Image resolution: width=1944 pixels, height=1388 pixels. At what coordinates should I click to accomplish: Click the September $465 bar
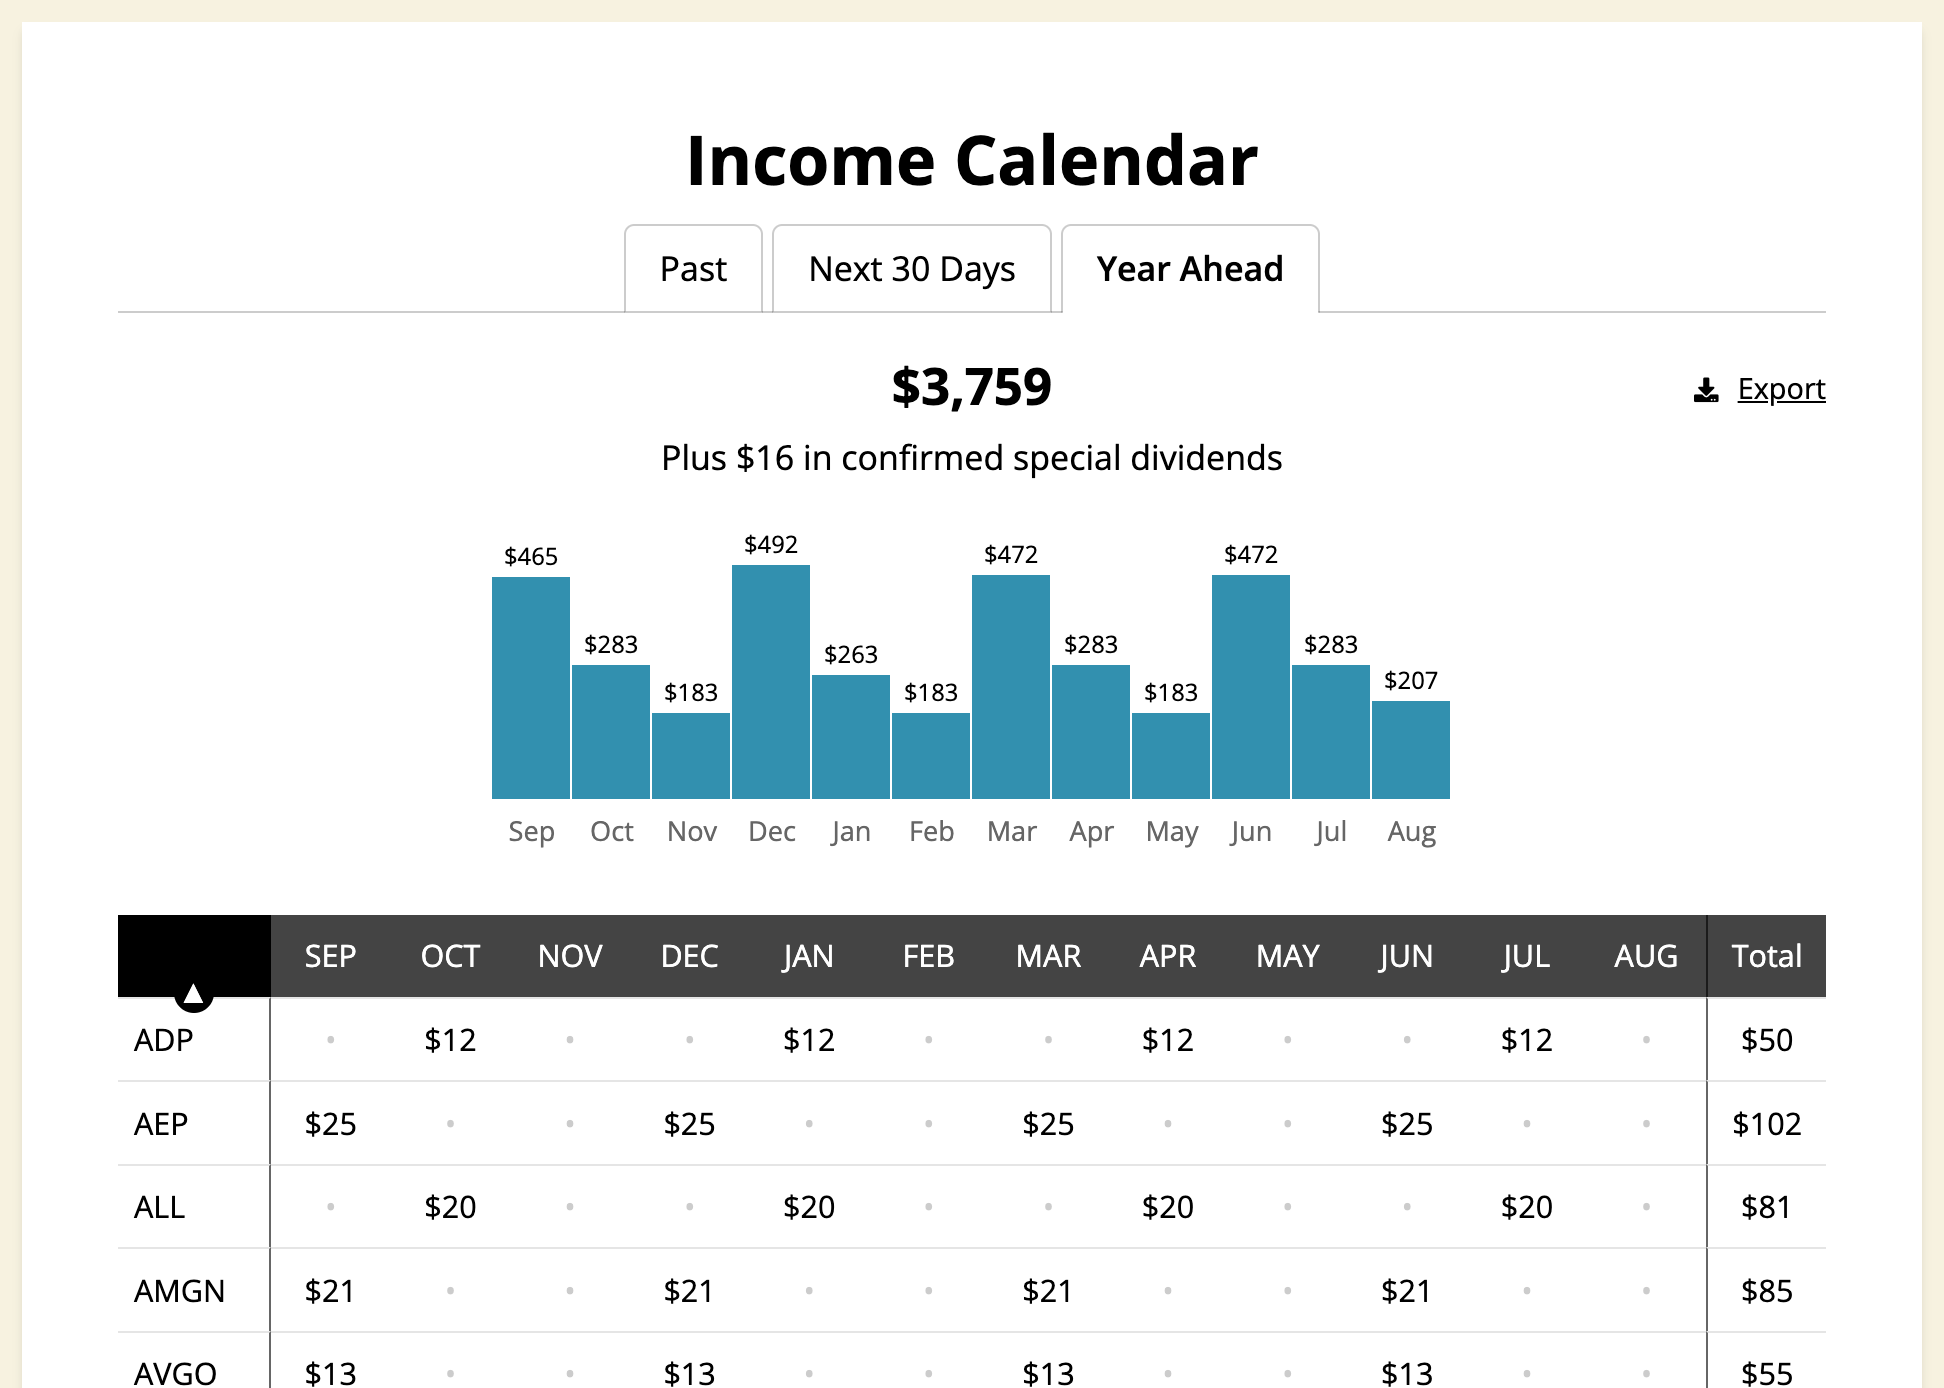531,688
